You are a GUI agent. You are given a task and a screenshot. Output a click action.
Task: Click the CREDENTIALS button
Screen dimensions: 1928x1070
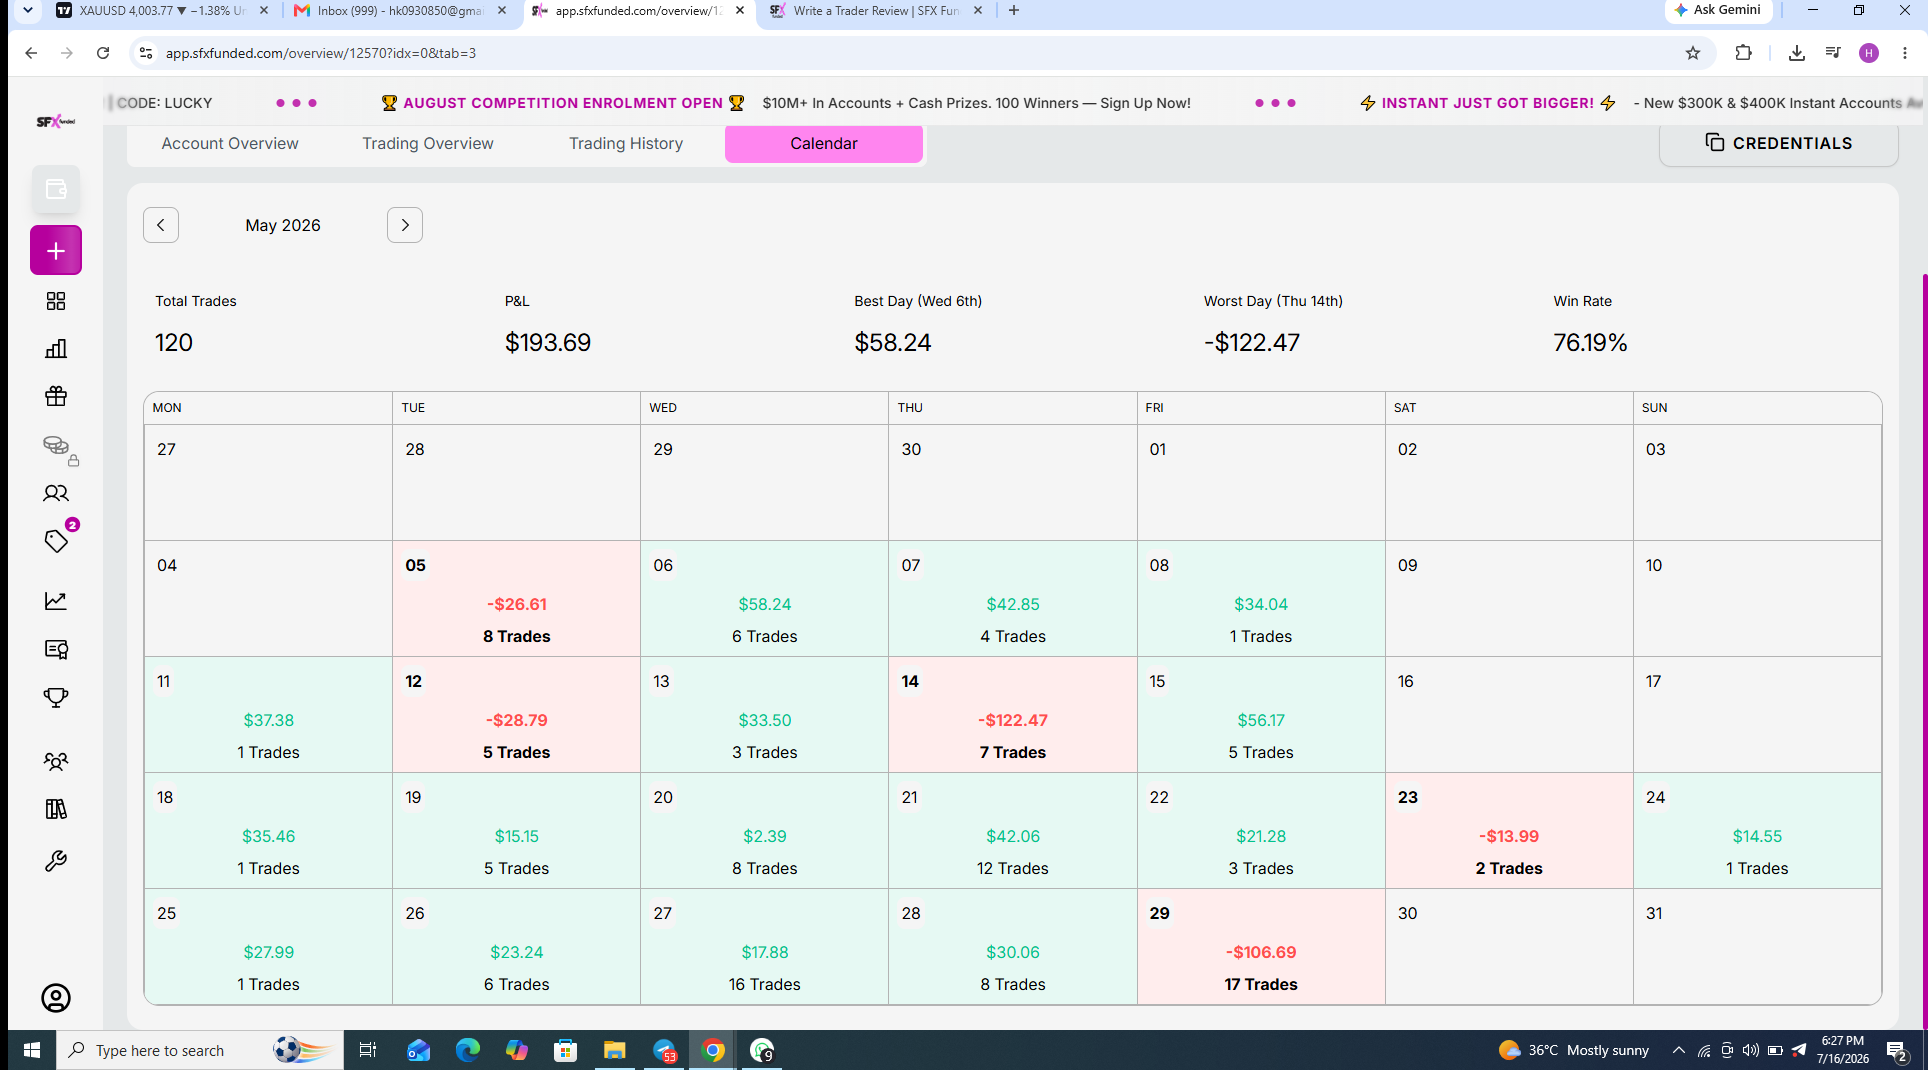click(1779, 143)
